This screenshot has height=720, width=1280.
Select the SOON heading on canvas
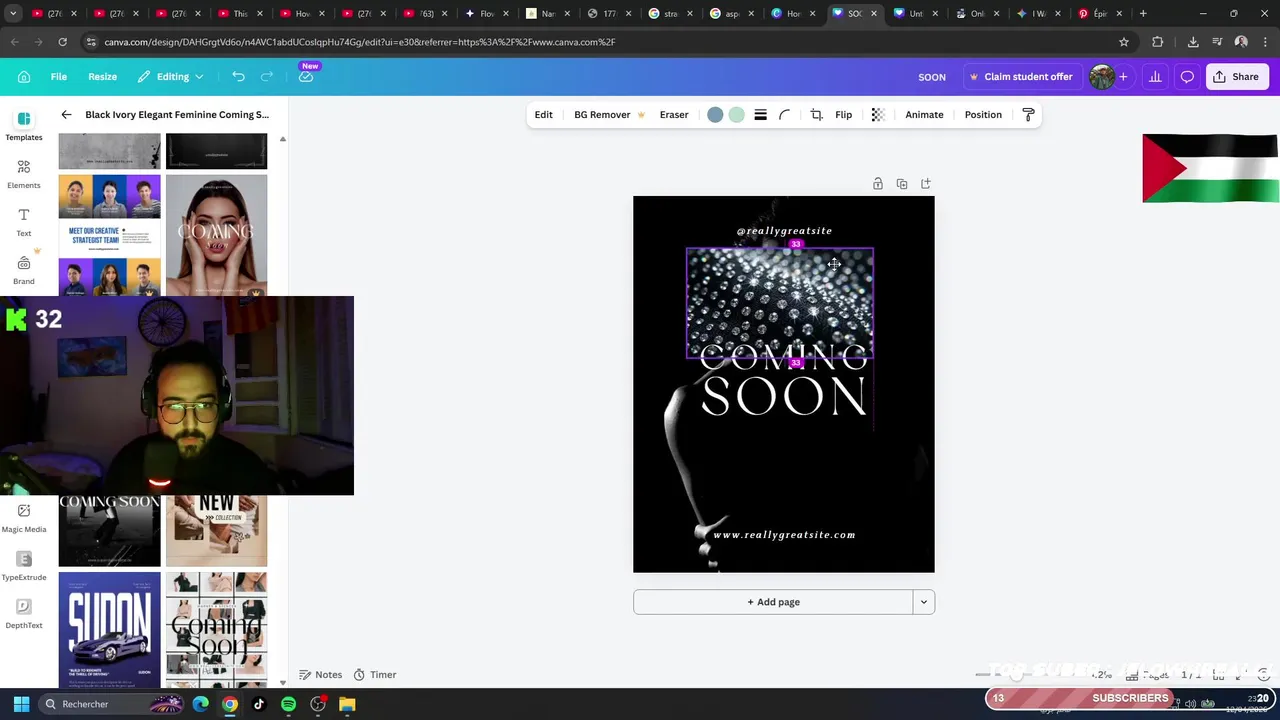pos(784,397)
